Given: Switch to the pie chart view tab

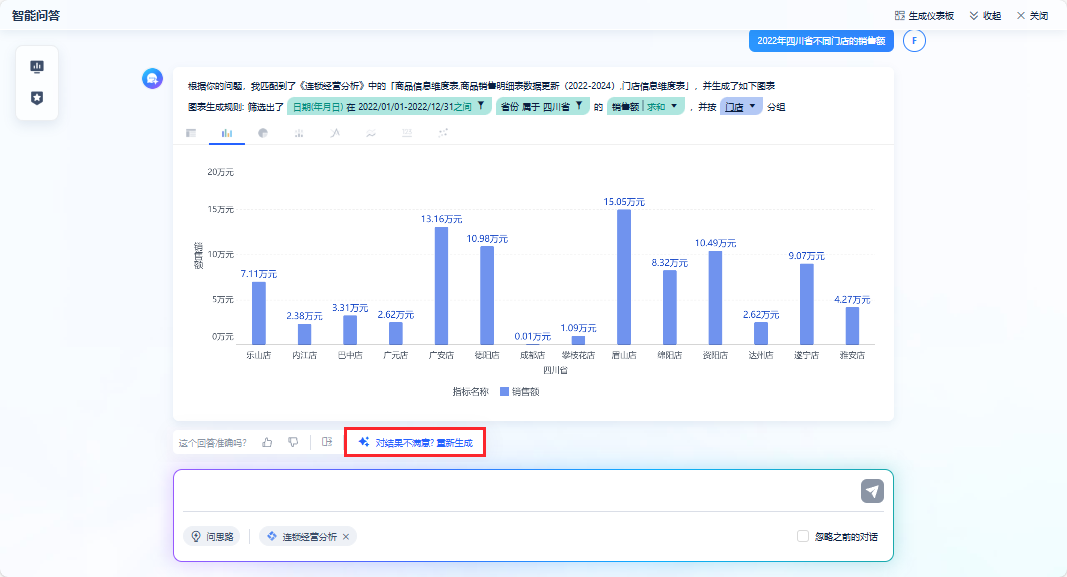Looking at the screenshot, I should click(263, 133).
